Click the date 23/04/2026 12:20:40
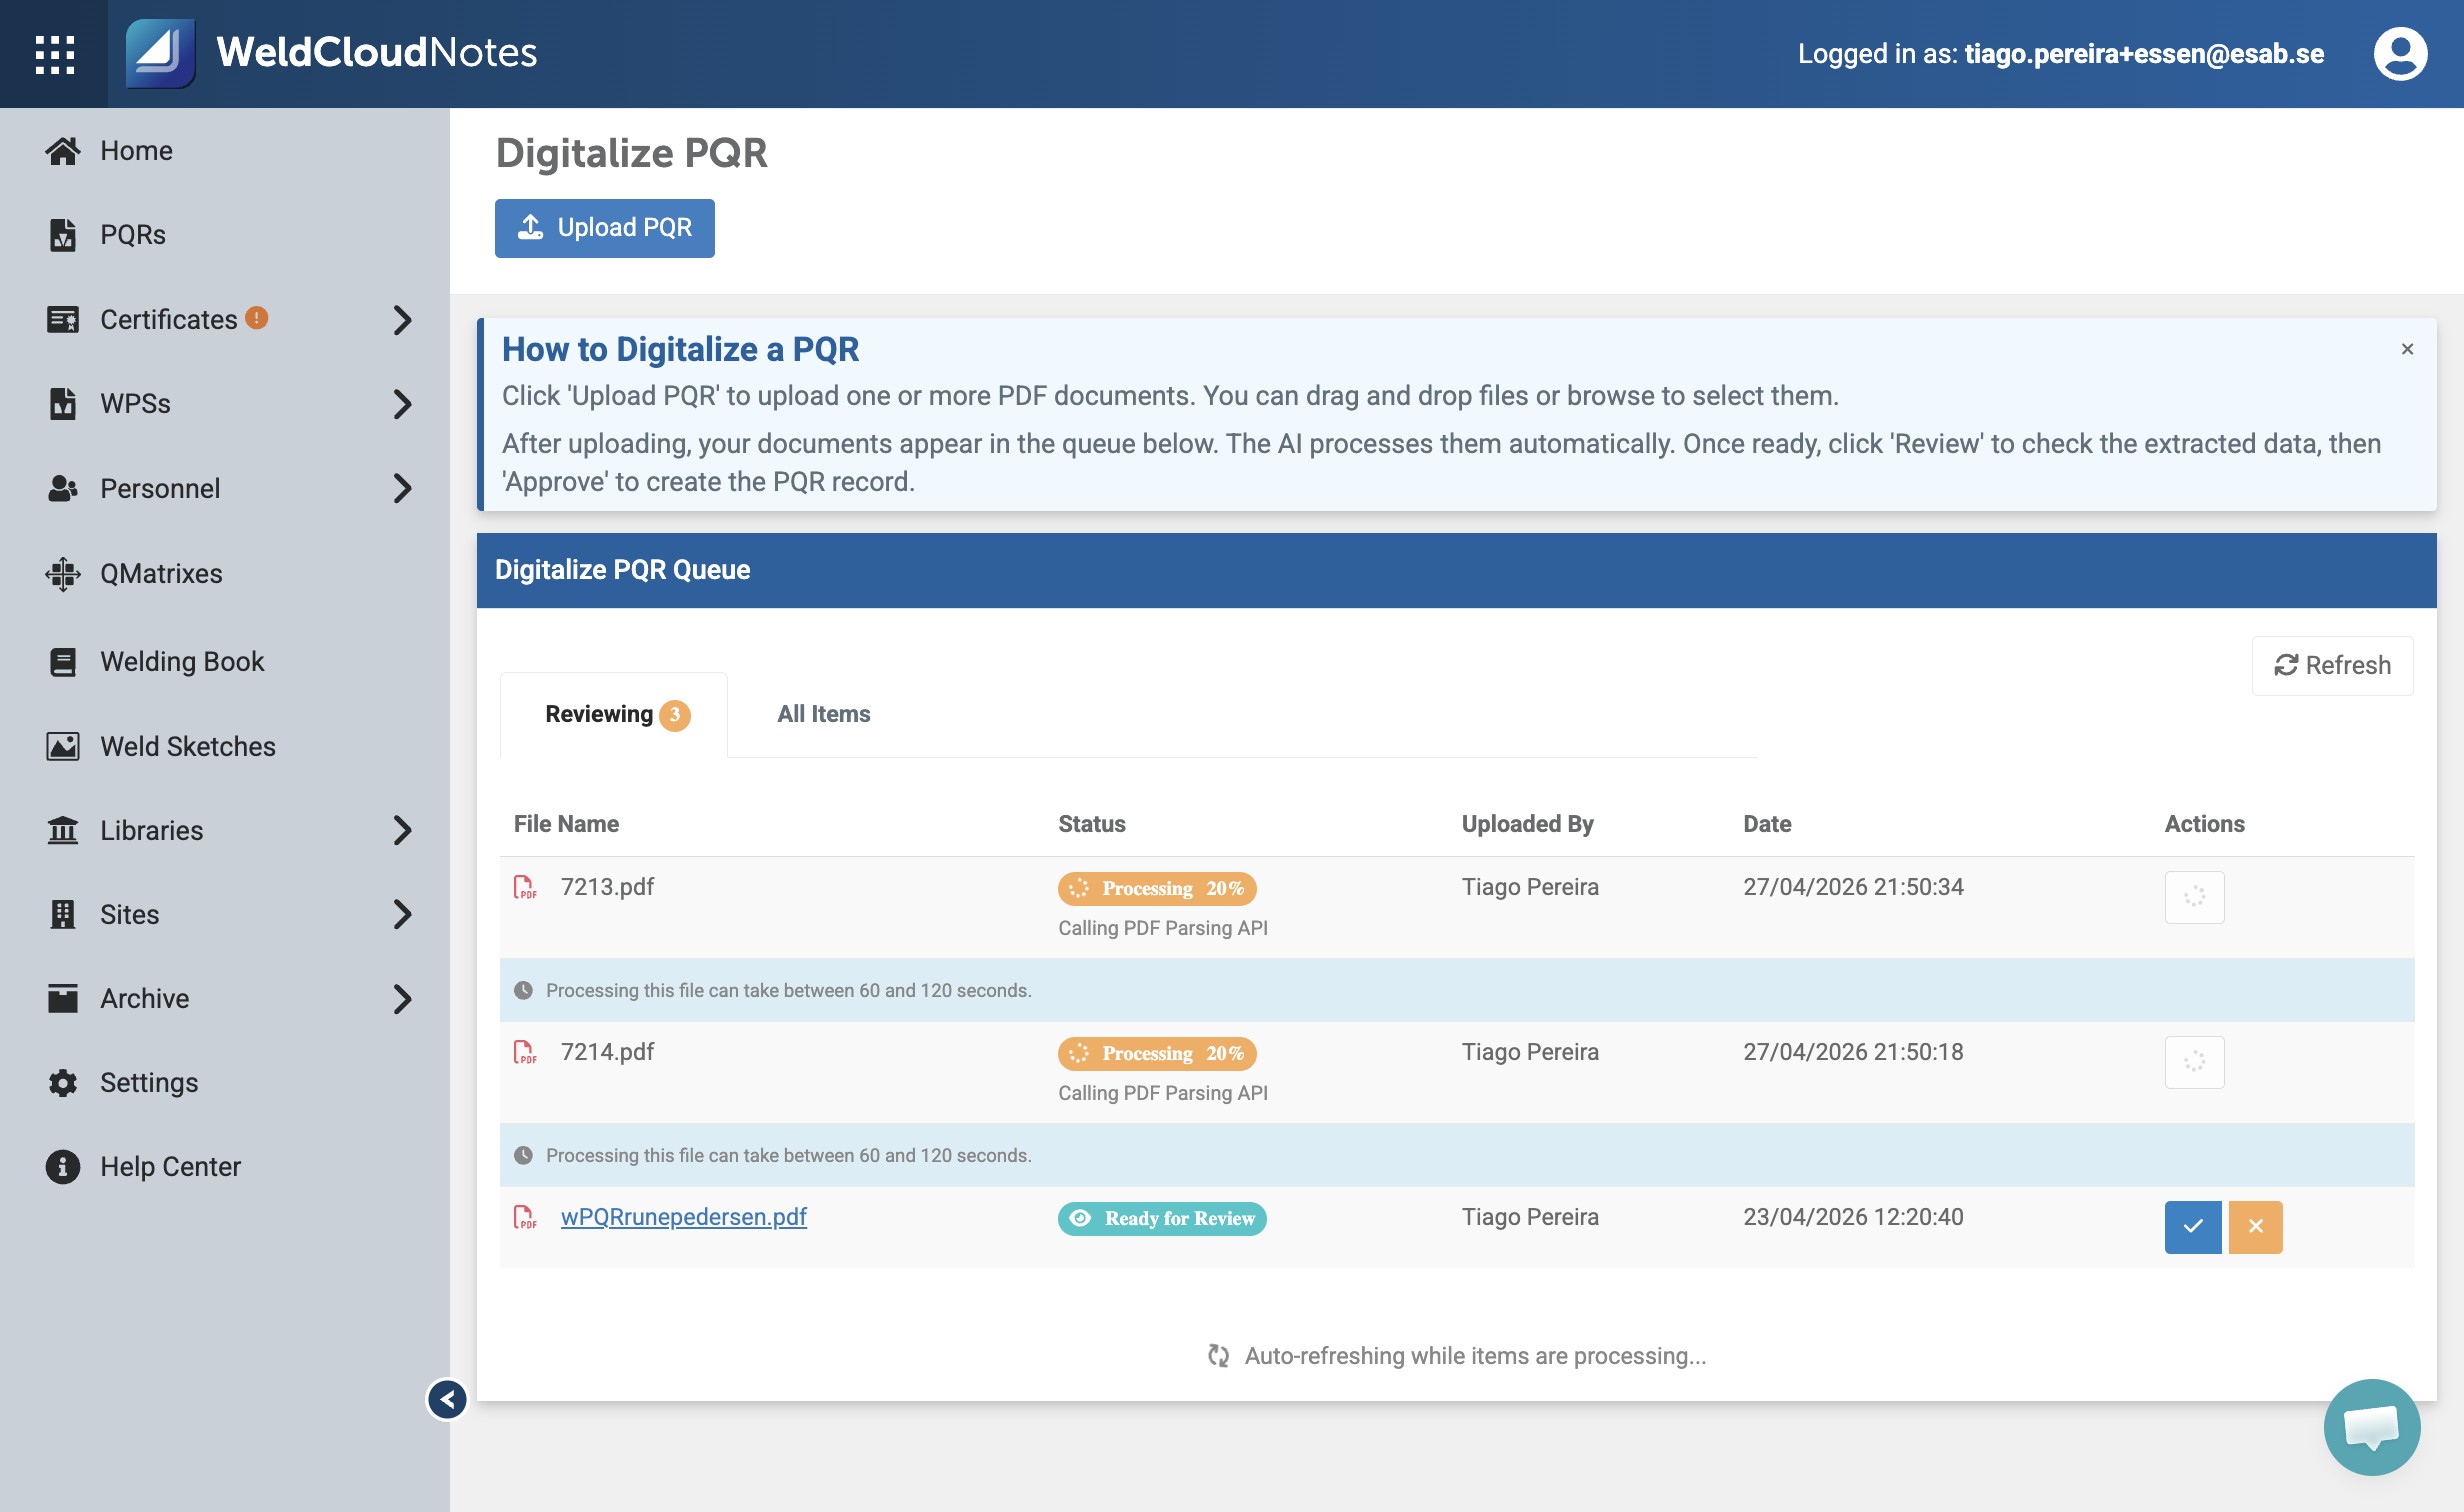 click(1853, 1217)
